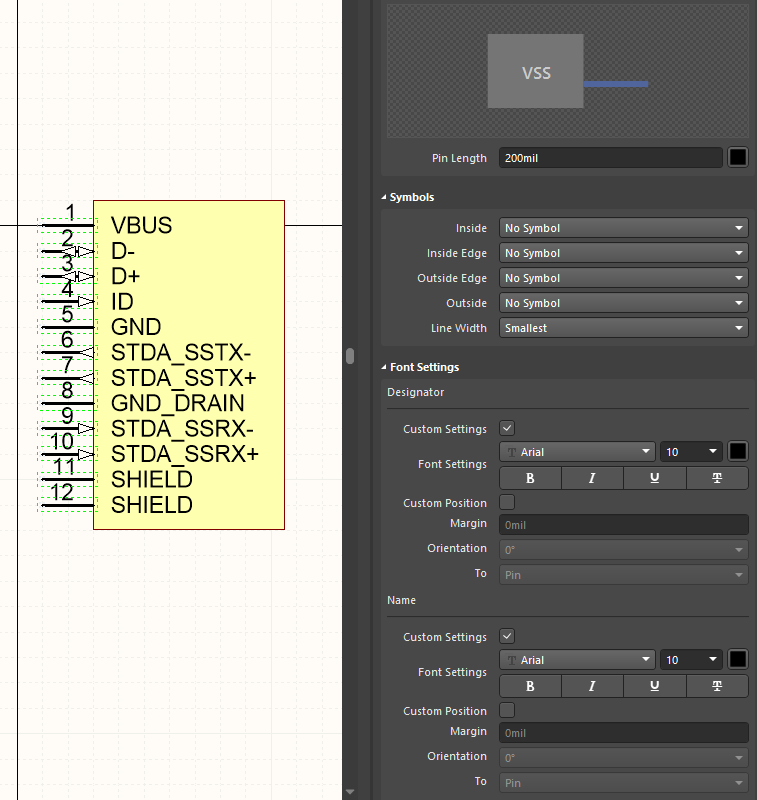Open Name font size dropdown

coord(691,660)
